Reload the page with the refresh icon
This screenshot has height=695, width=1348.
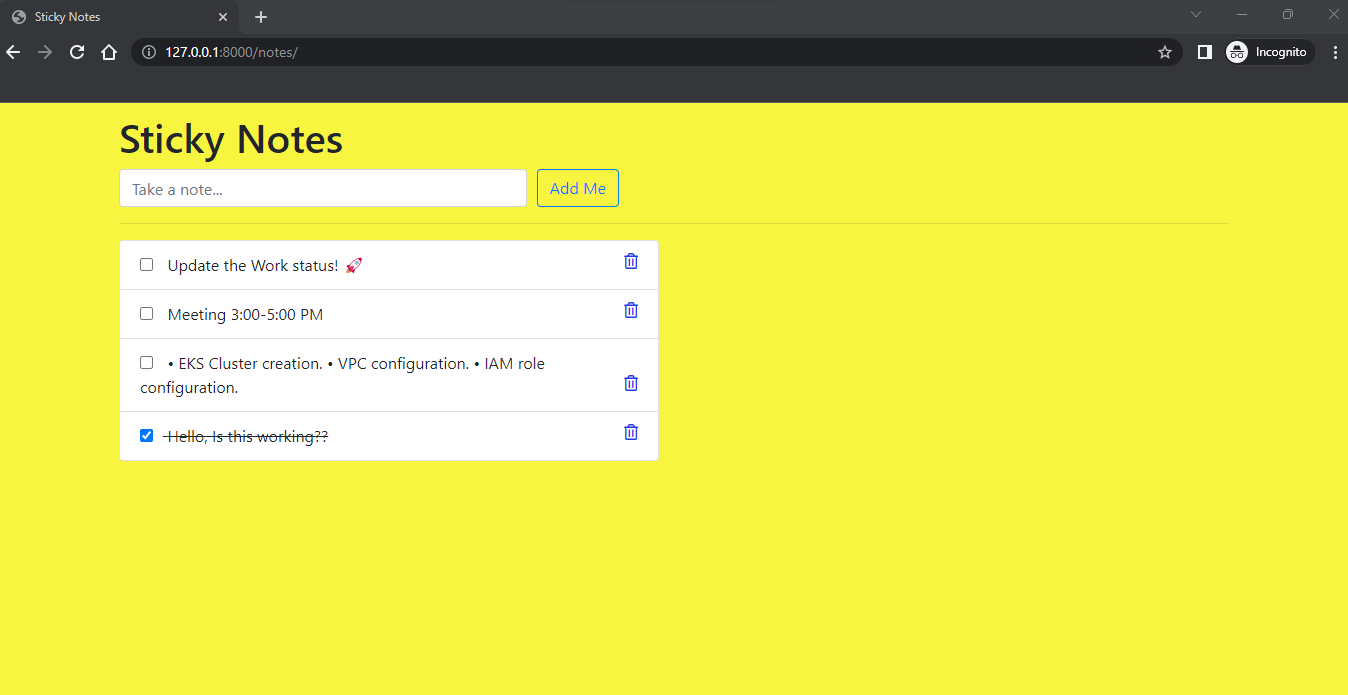(77, 52)
